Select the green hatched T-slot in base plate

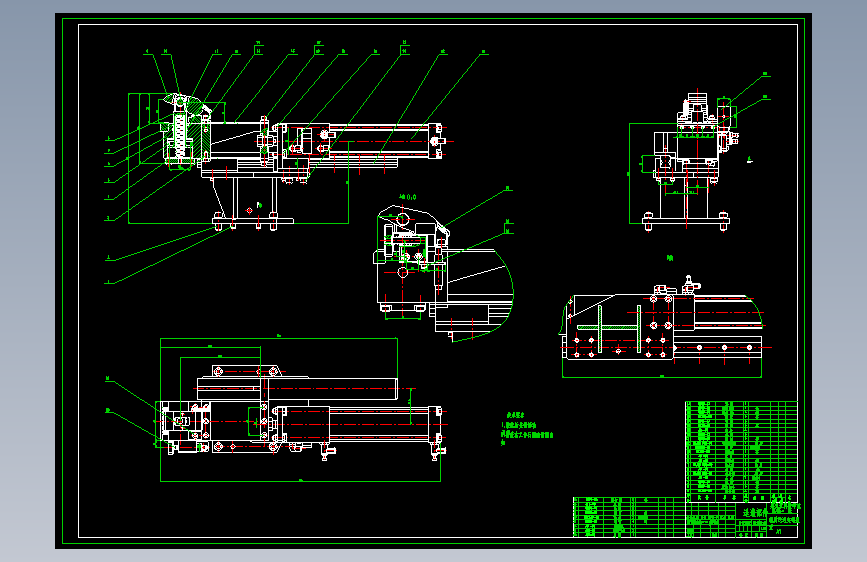point(608,327)
